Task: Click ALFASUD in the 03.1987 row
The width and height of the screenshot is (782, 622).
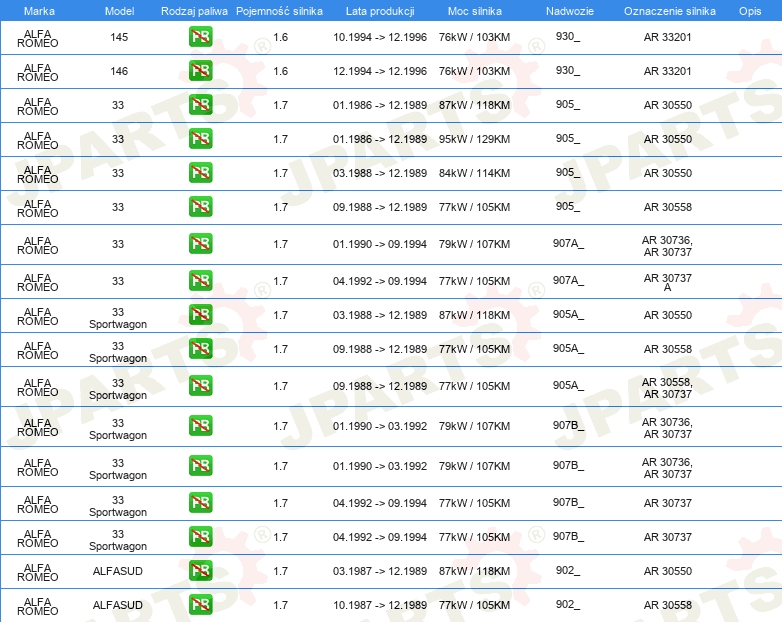Action: pyautogui.click(x=118, y=571)
